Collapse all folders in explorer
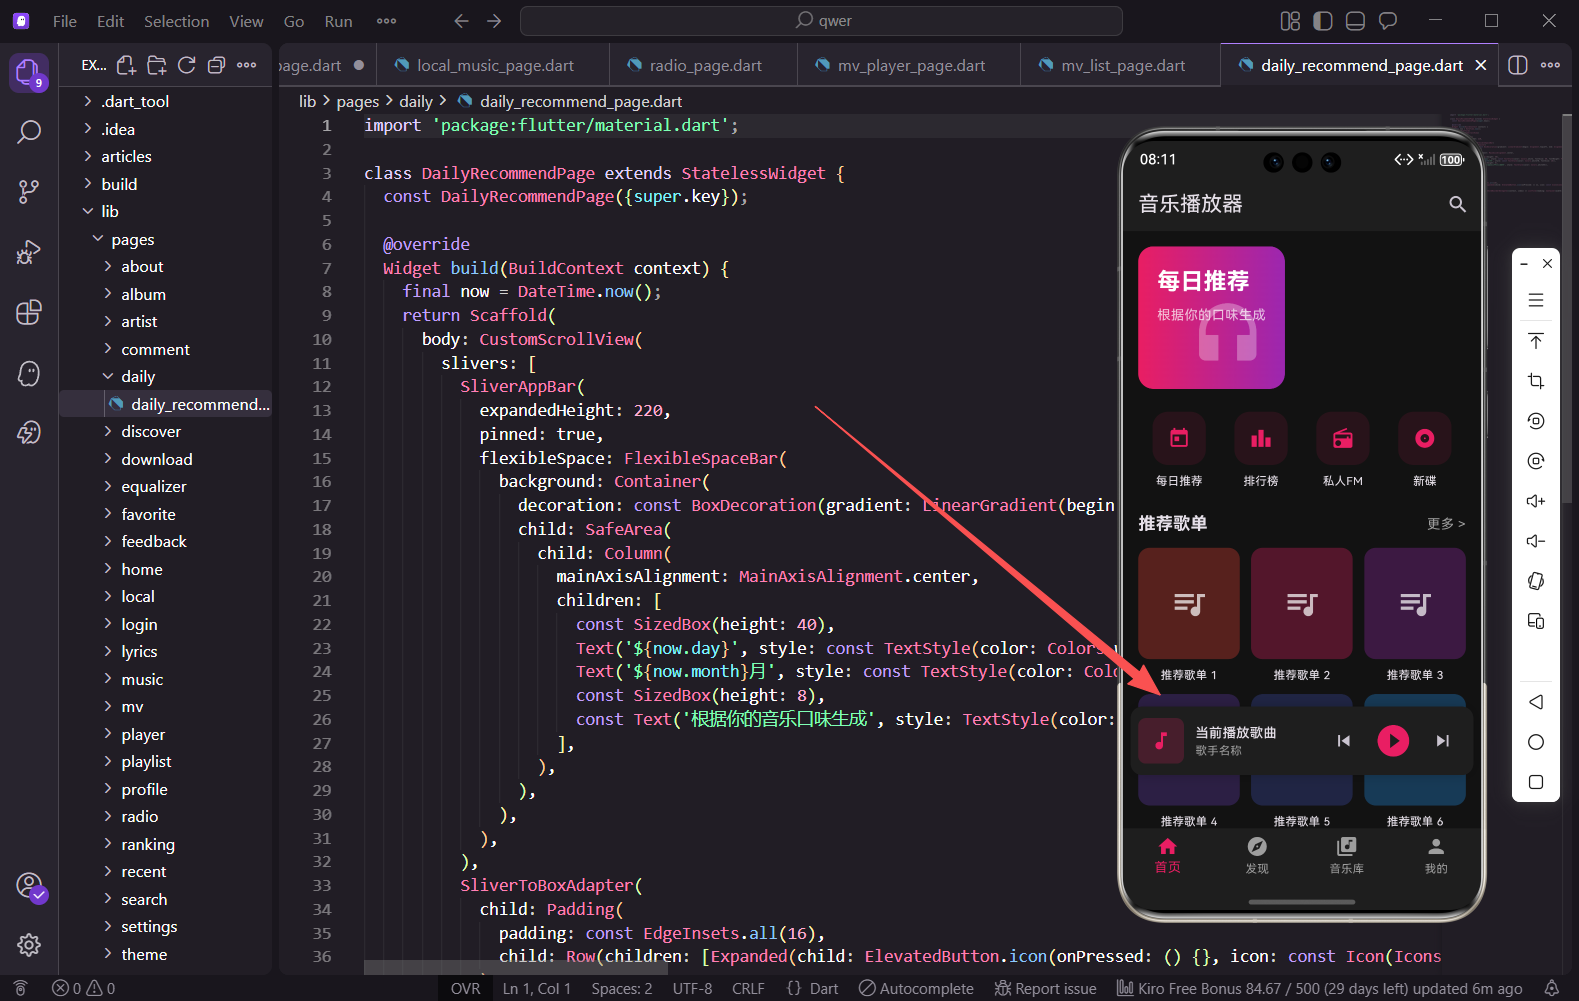 pos(216,65)
